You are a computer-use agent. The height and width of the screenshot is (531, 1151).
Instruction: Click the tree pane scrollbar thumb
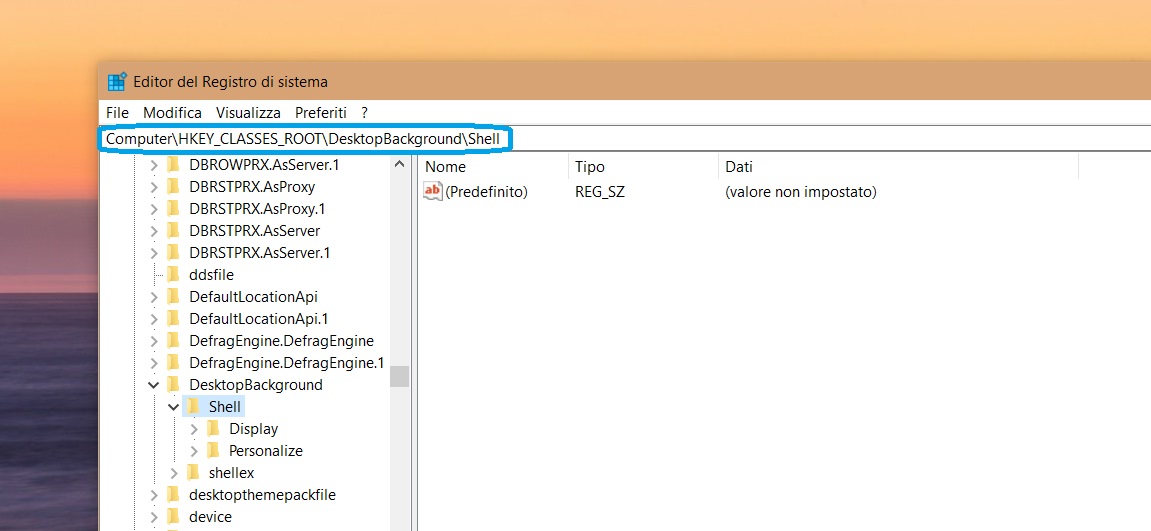399,377
